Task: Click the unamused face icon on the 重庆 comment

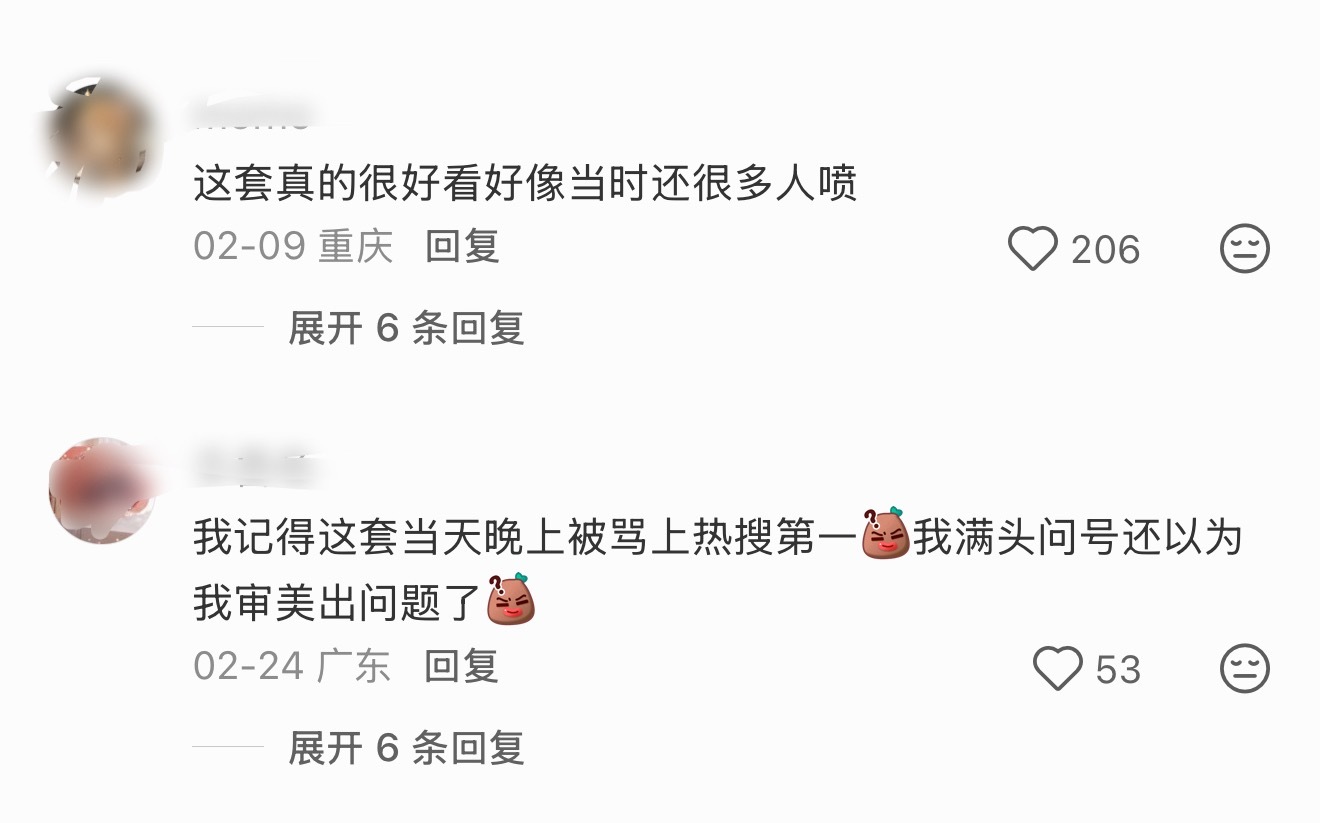Action: [1245, 248]
